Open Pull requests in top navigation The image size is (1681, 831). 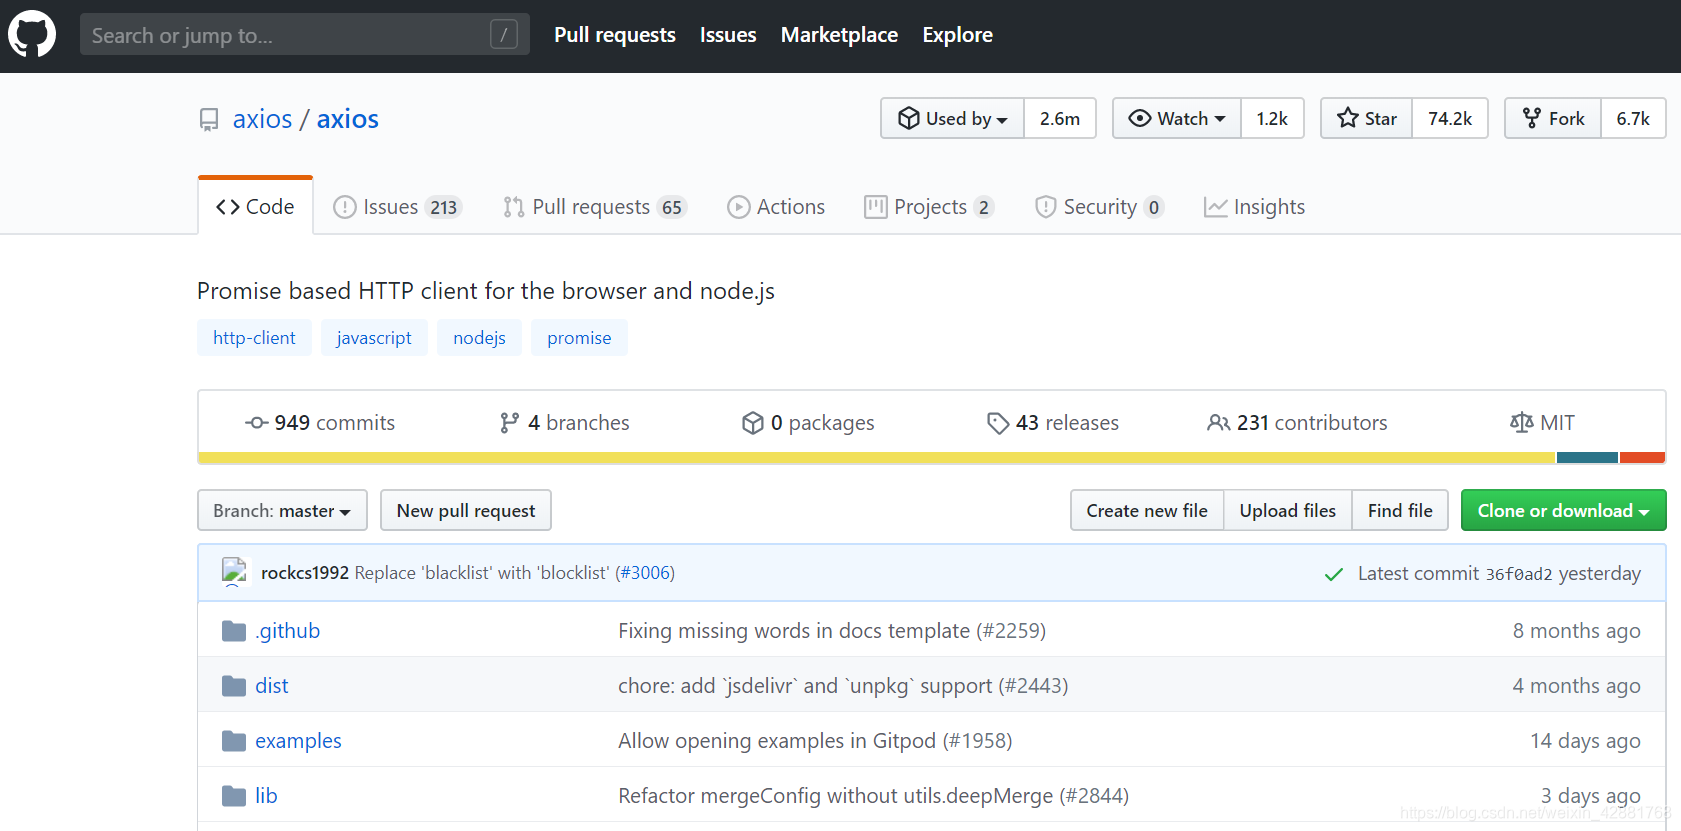click(615, 35)
